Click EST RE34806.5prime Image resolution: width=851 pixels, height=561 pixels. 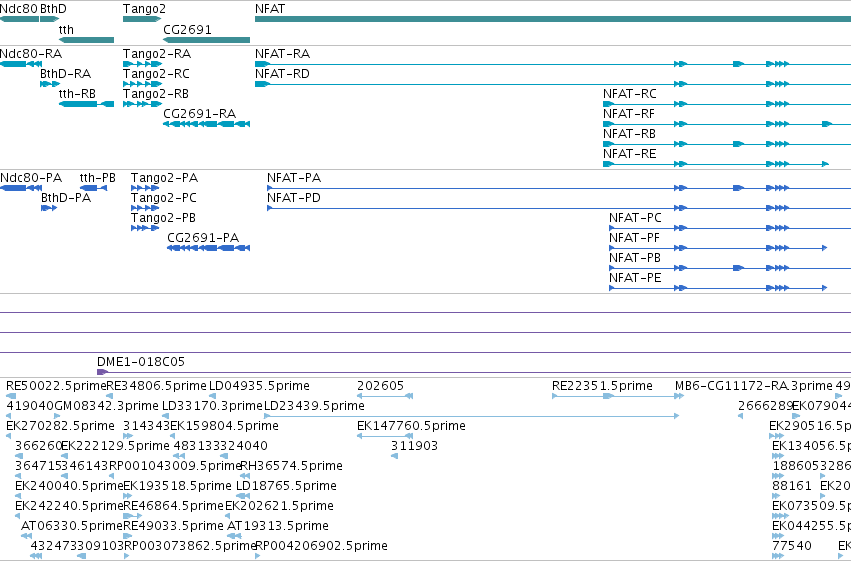click(157, 386)
